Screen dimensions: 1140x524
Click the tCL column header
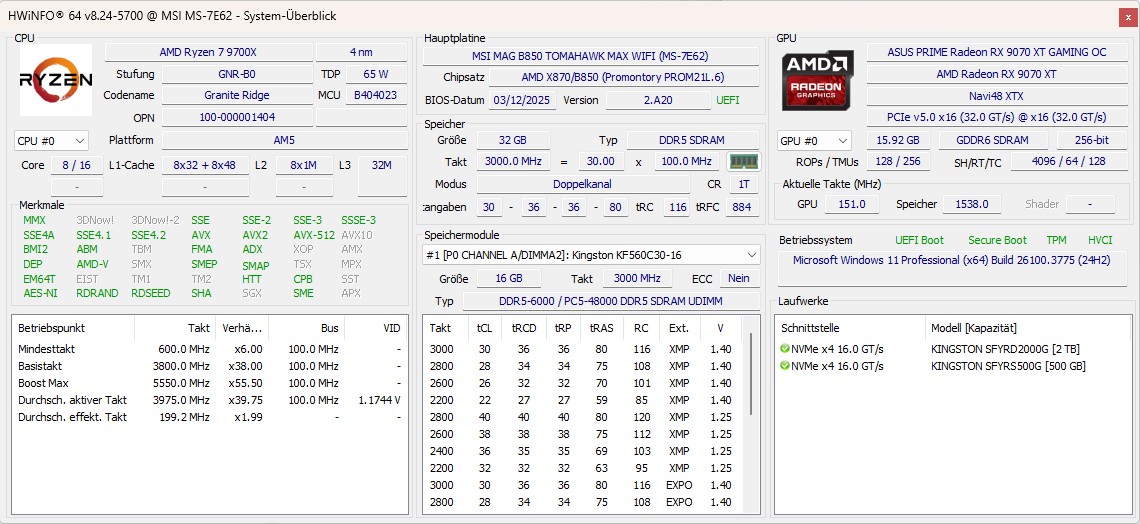coord(484,328)
